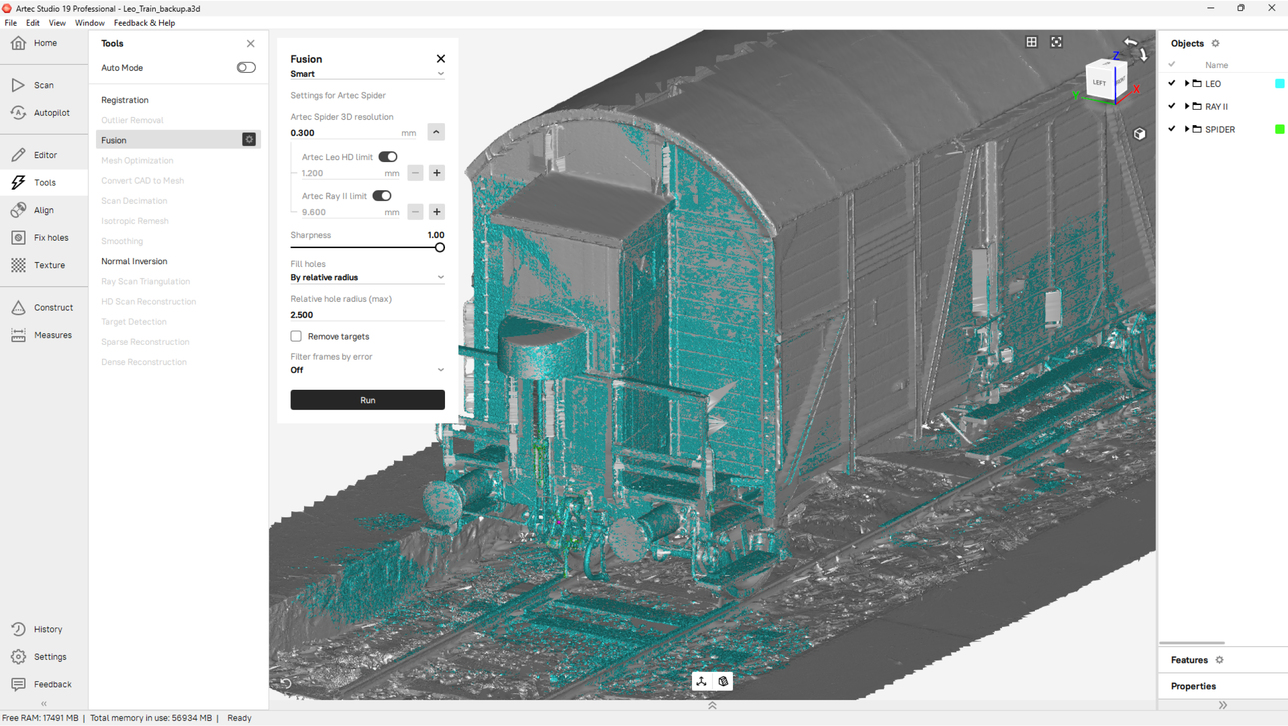Click the Run button
Viewport: 1288px width, 726px height.
click(x=367, y=400)
